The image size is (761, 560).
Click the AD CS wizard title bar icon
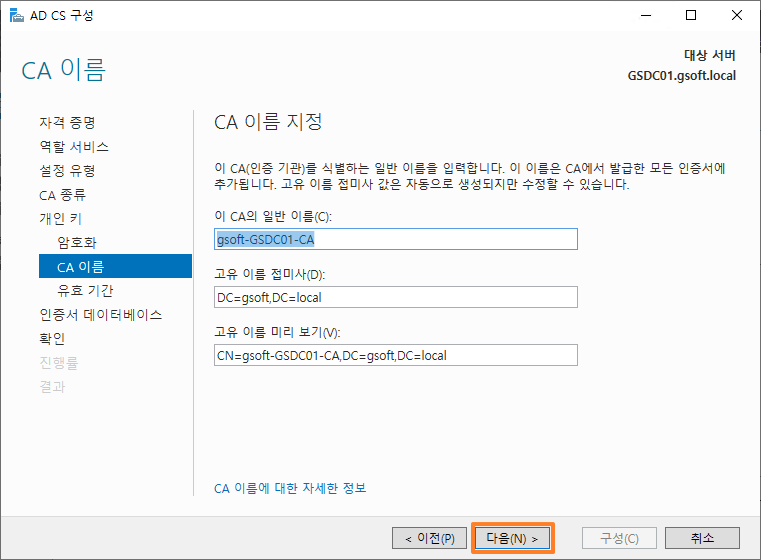coord(17,16)
